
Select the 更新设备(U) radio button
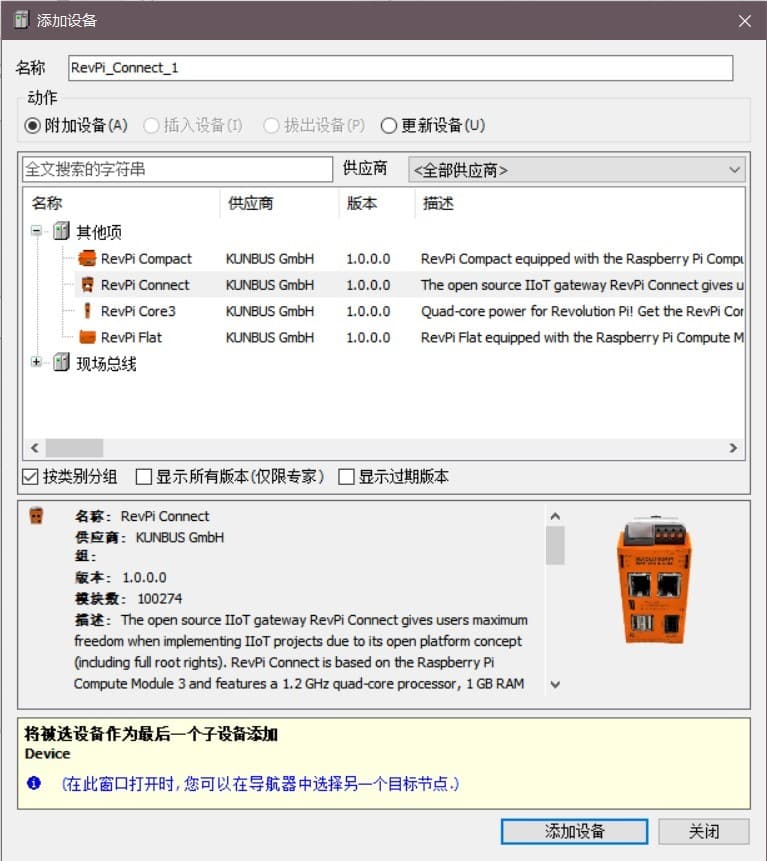tap(389, 126)
